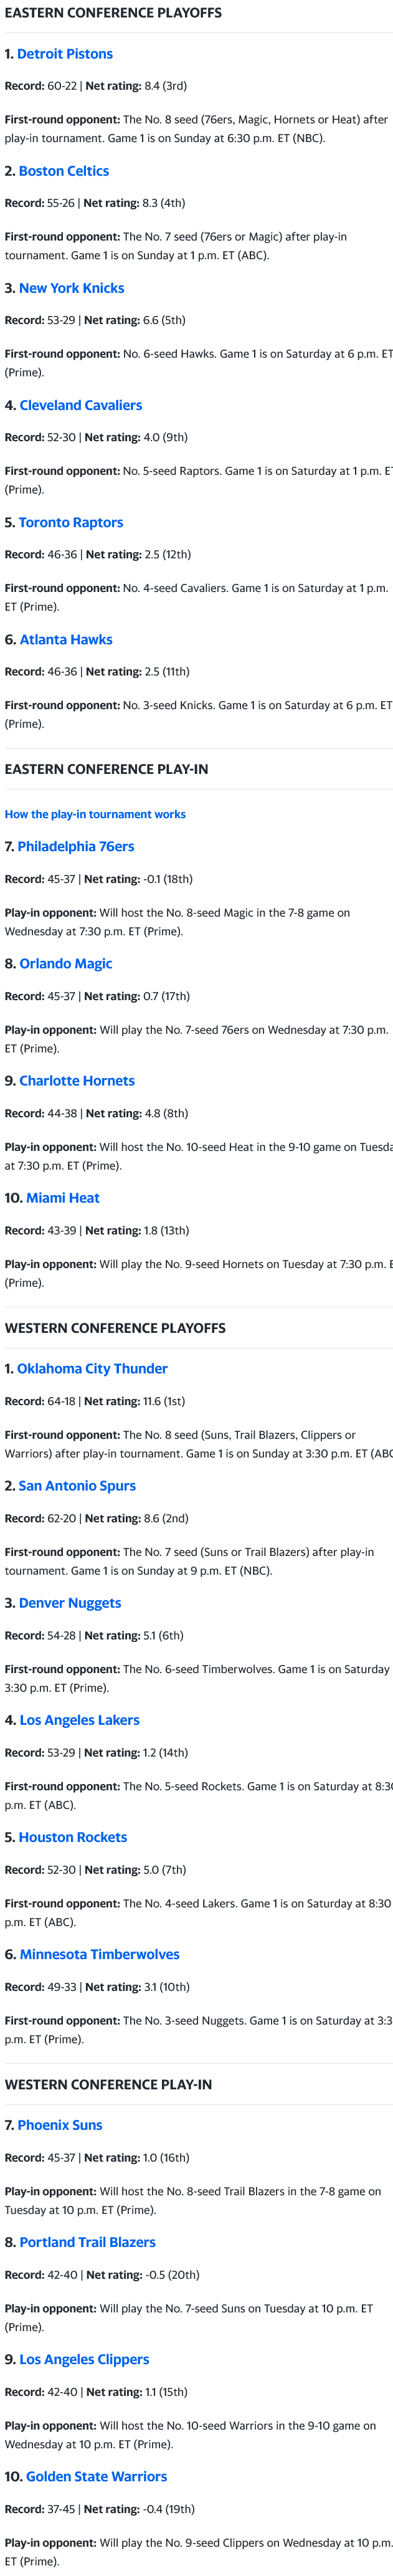Viewport: 393px width, 2576px height.
Task: Select the Oklahoma City Thunder link
Action: tap(92, 1368)
